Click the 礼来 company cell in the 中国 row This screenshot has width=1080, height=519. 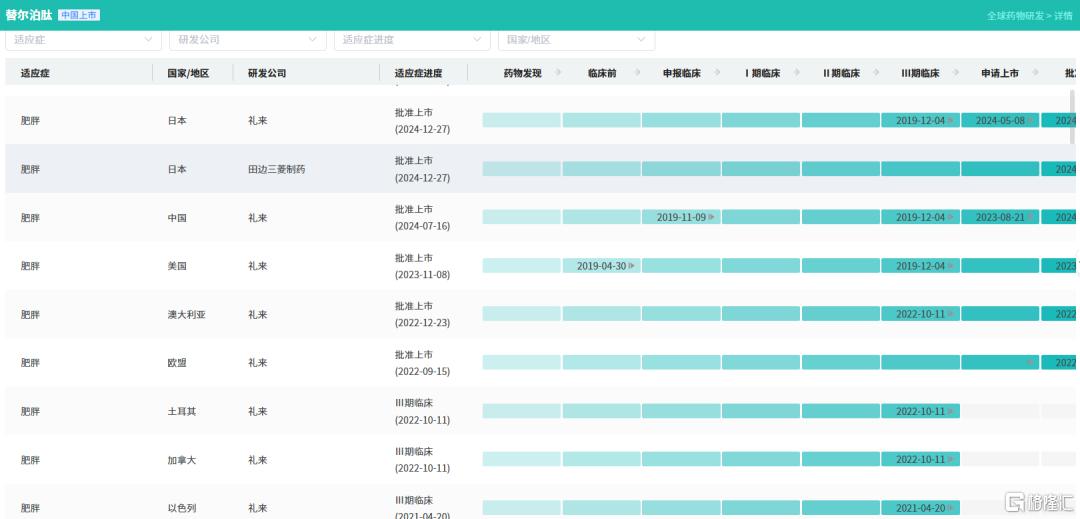tap(258, 218)
